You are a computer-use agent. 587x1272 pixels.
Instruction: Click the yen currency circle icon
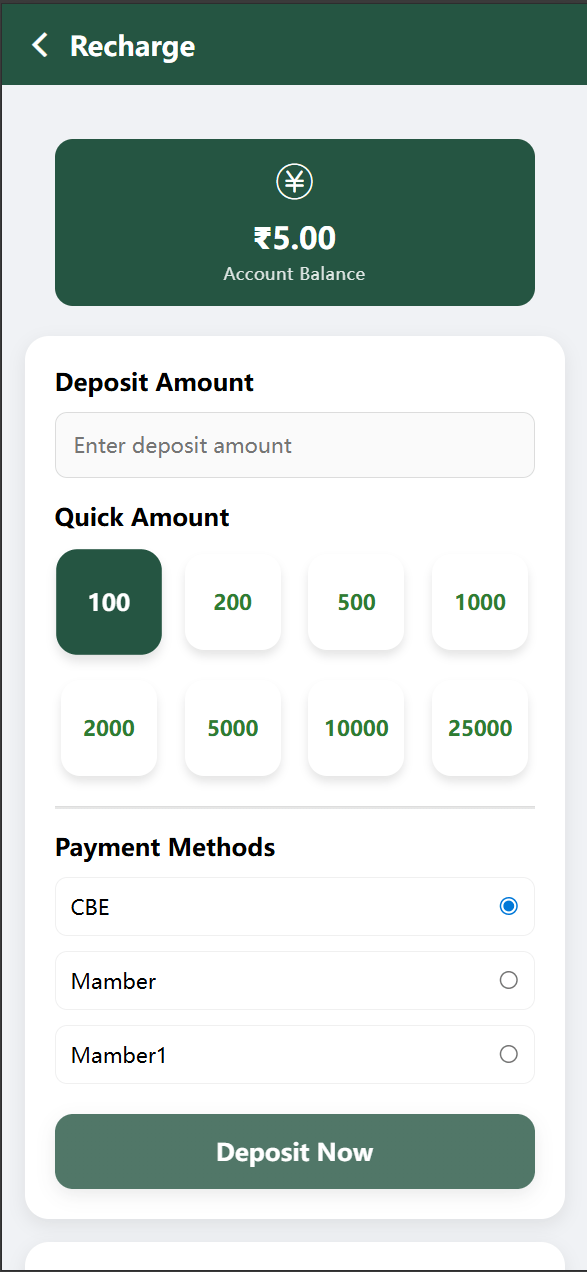pyautogui.click(x=295, y=181)
